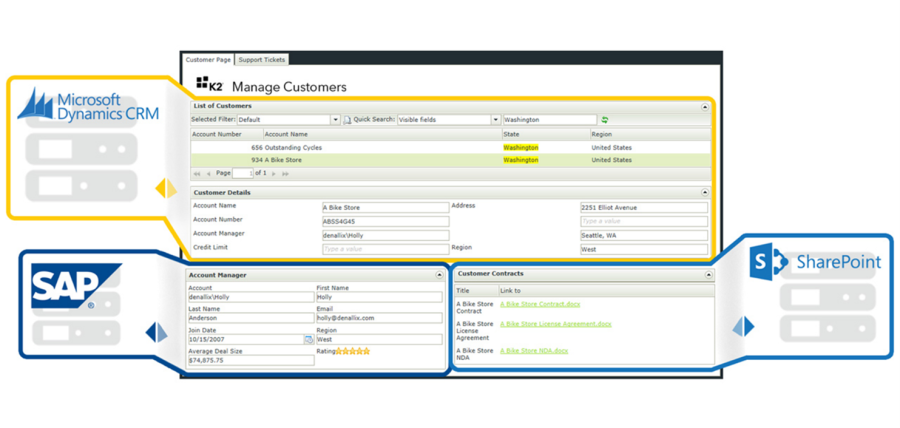900x428 pixels.
Task: Go to first page of customers
Action: pyautogui.click(x=197, y=173)
